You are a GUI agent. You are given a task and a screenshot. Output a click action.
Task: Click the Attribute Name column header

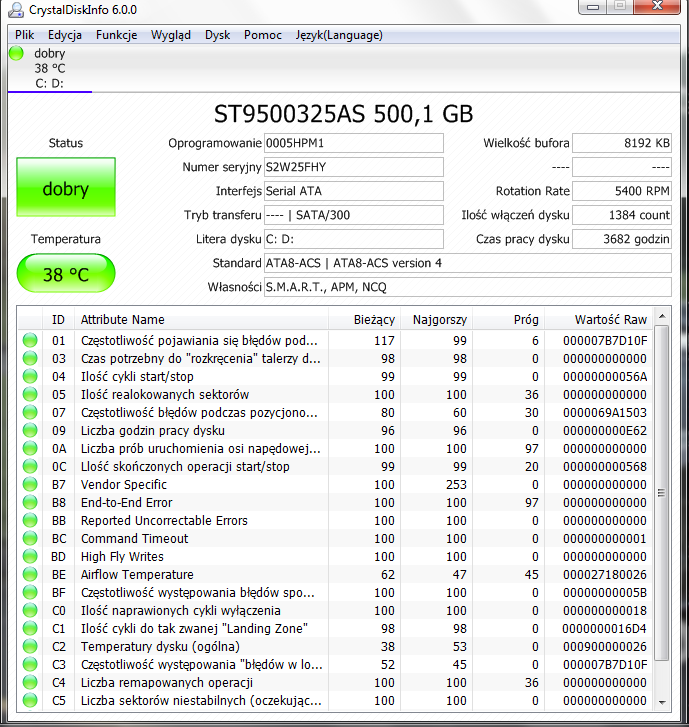click(201, 319)
